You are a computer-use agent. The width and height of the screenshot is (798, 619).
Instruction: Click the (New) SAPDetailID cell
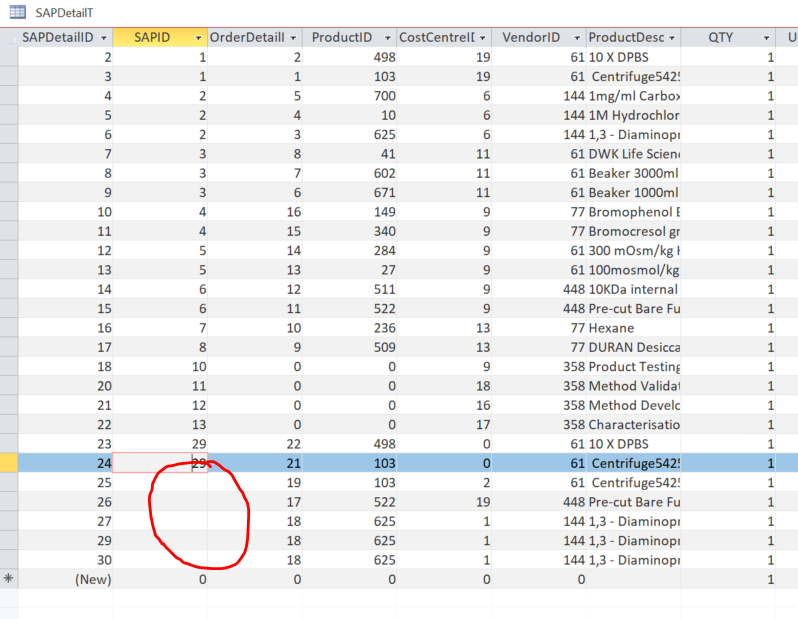coord(65,579)
